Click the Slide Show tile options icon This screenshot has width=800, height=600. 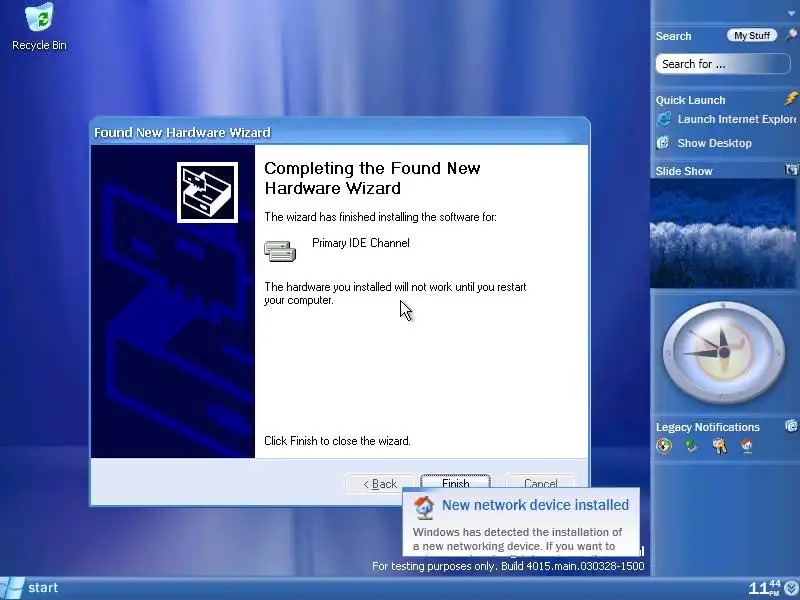tap(791, 169)
